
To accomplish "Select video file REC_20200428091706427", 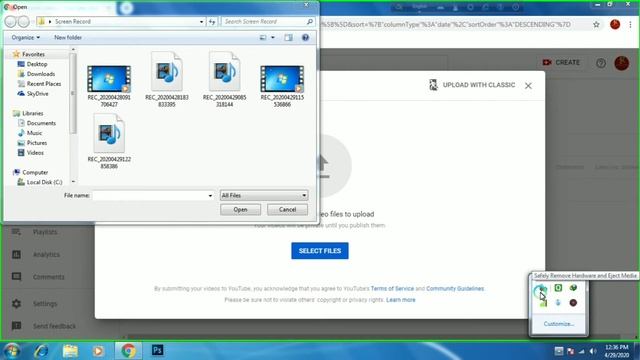I will [x=109, y=86].
